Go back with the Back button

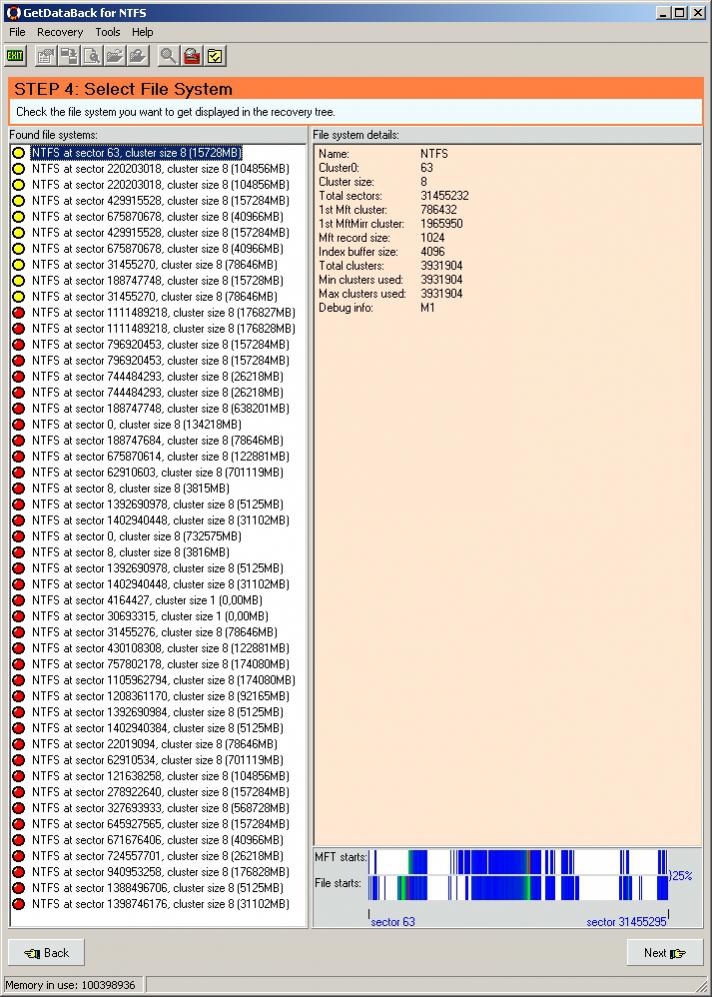click(46, 952)
